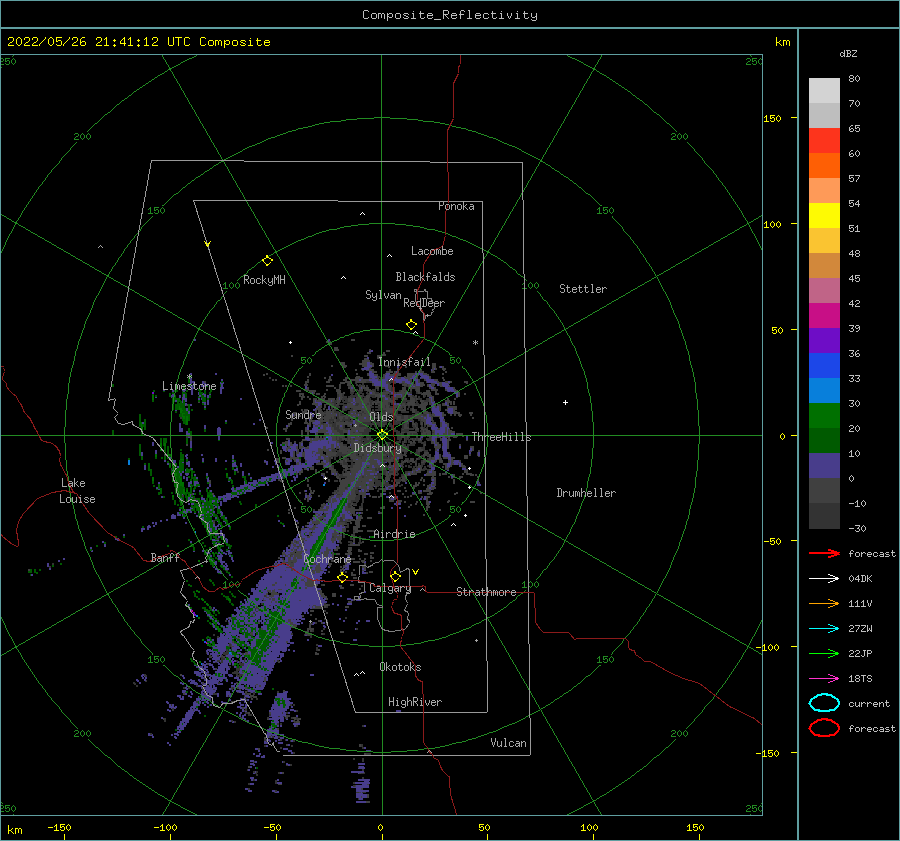This screenshot has width=900, height=841.
Task: Click the yellow diamond marker beside RockyMH
Action: pyautogui.click(x=267, y=261)
